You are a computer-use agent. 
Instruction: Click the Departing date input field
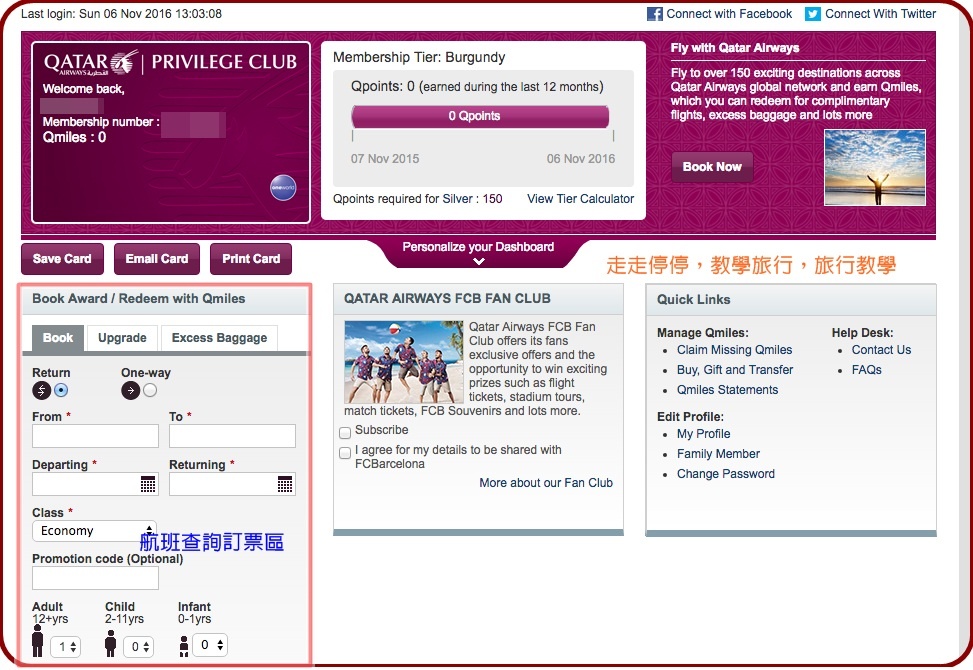coord(96,484)
